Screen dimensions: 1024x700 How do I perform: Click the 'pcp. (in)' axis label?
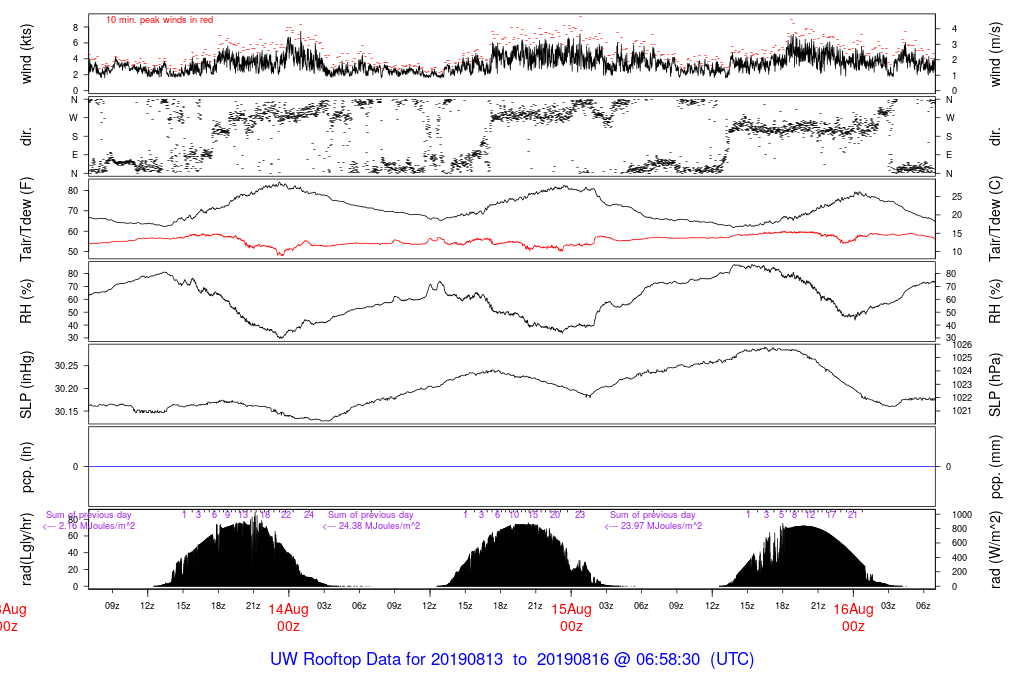click(26, 467)
